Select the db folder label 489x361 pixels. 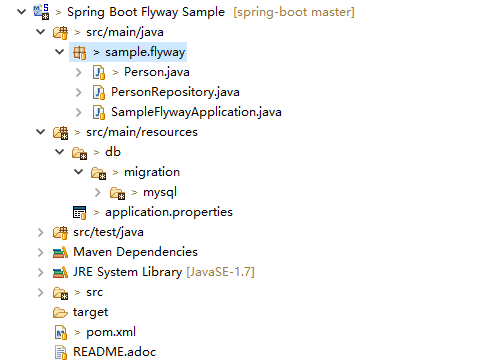point(113,152)
